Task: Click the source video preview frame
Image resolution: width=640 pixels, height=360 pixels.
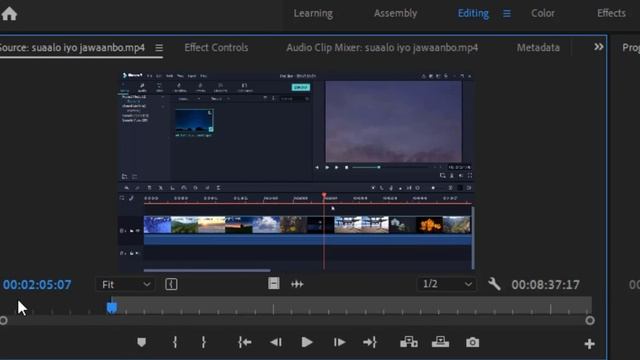Action: [297, 171]
